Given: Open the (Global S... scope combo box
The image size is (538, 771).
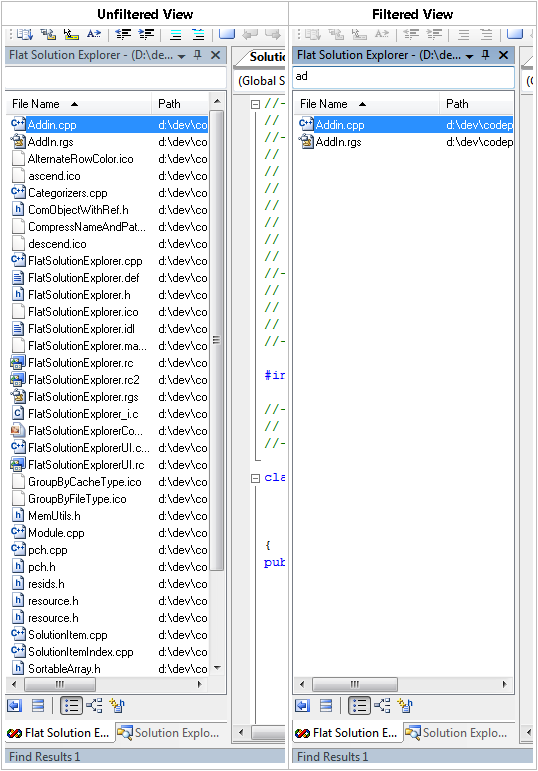Looking at the screenshot, I should coord(259,81).
